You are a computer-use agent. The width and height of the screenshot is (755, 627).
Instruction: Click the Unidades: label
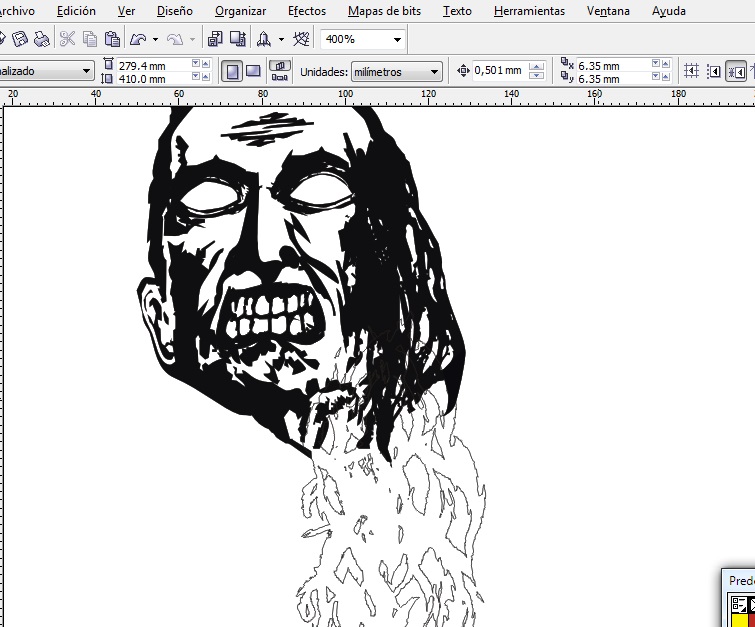[324, 72]
